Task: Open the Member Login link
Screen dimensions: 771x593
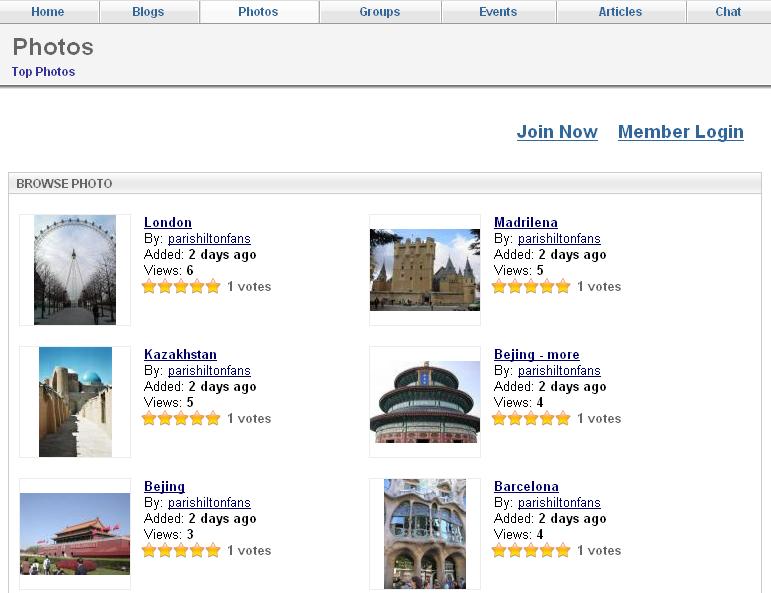Action: click(x=681, y=132)
